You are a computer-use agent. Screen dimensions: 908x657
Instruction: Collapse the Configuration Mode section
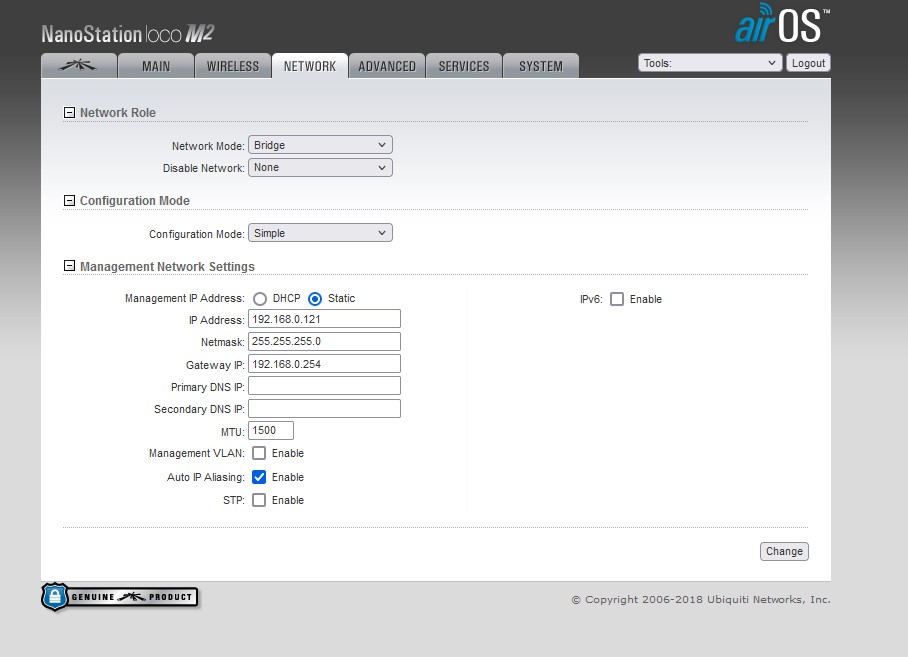tap(69, 200)
